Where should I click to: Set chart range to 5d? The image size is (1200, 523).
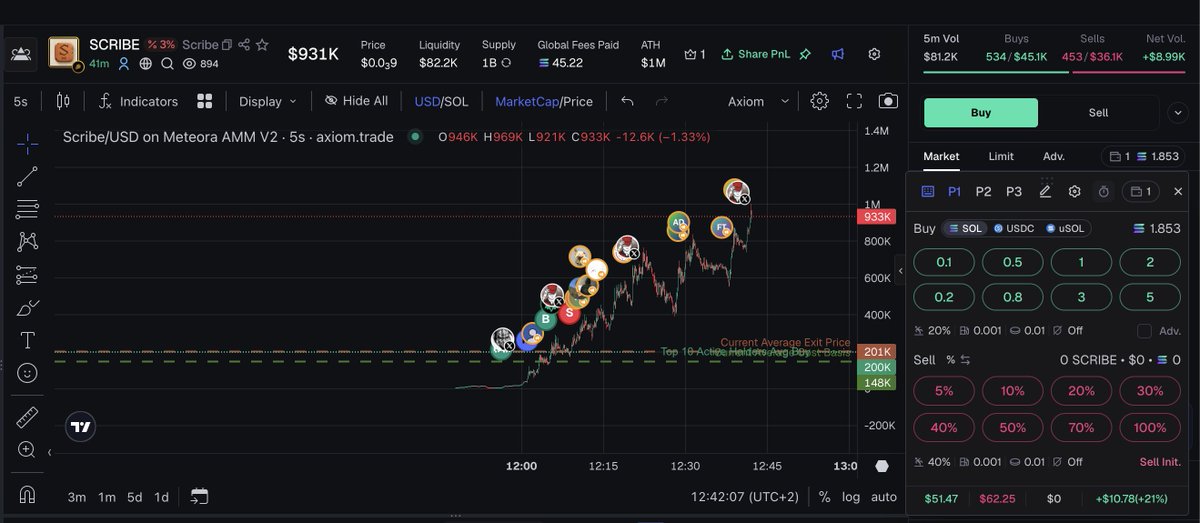pyautogui.click(x=133, y=497)
